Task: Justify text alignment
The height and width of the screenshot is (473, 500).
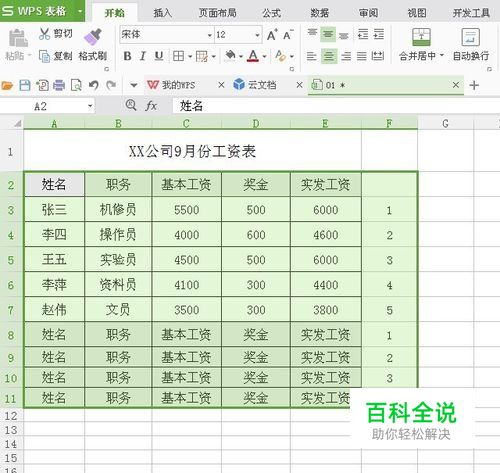Action: (362, 56)
